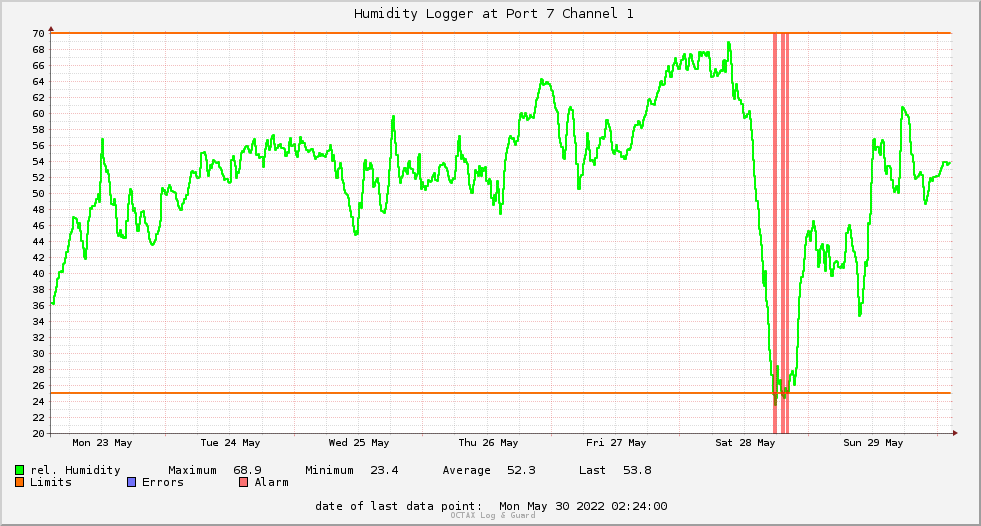Click the 'Minimum' statistic label
Screen dimensions: 981x526
[329, 470]
